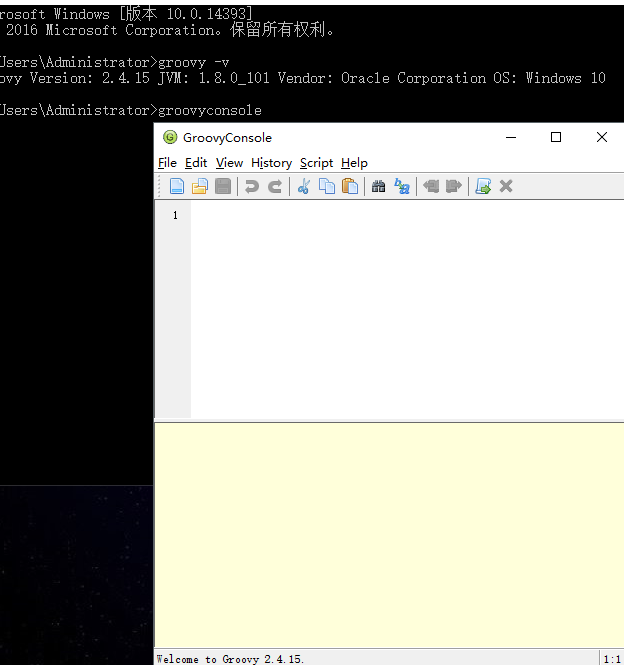Viewport: 624px width, 665px height.
Task: Click the Open file folder icon
Action: point(200,186)
